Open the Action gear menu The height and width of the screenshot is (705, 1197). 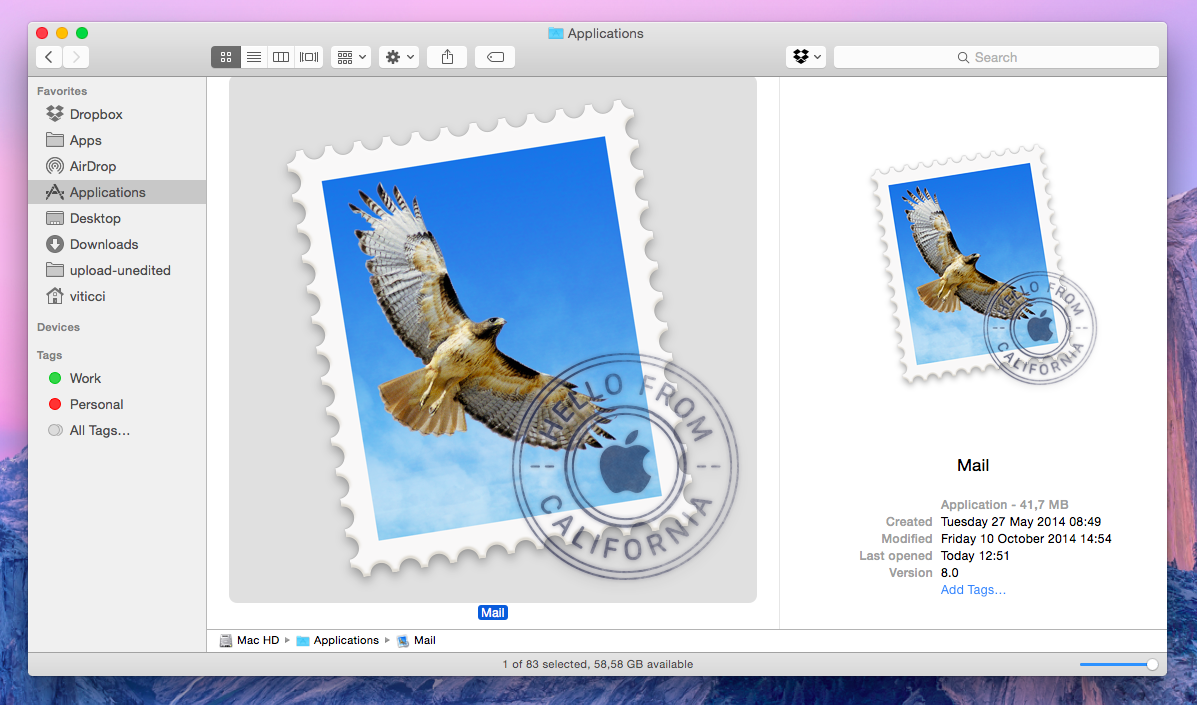pyautogui.click(x=398, y=57)
